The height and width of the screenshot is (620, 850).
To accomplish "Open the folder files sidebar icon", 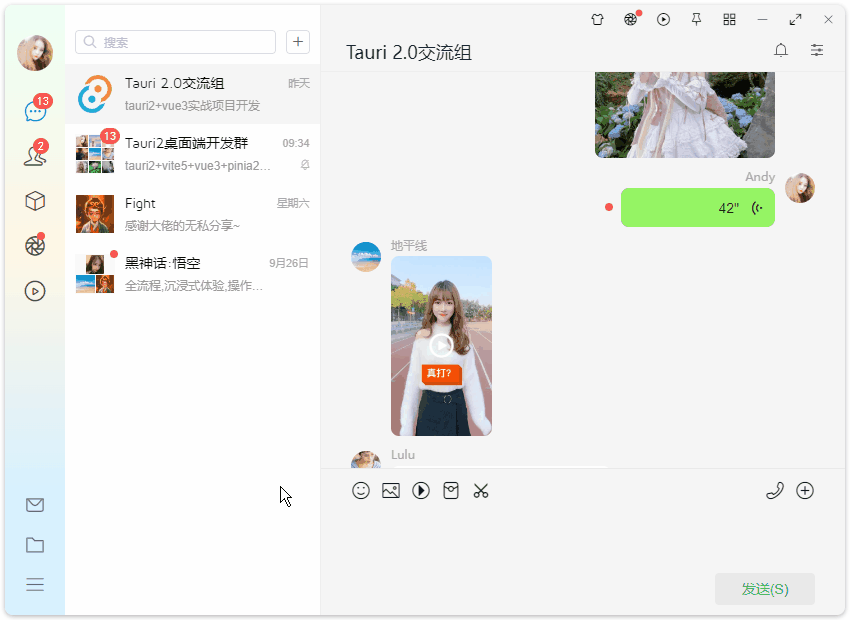I will coord(35,545).
